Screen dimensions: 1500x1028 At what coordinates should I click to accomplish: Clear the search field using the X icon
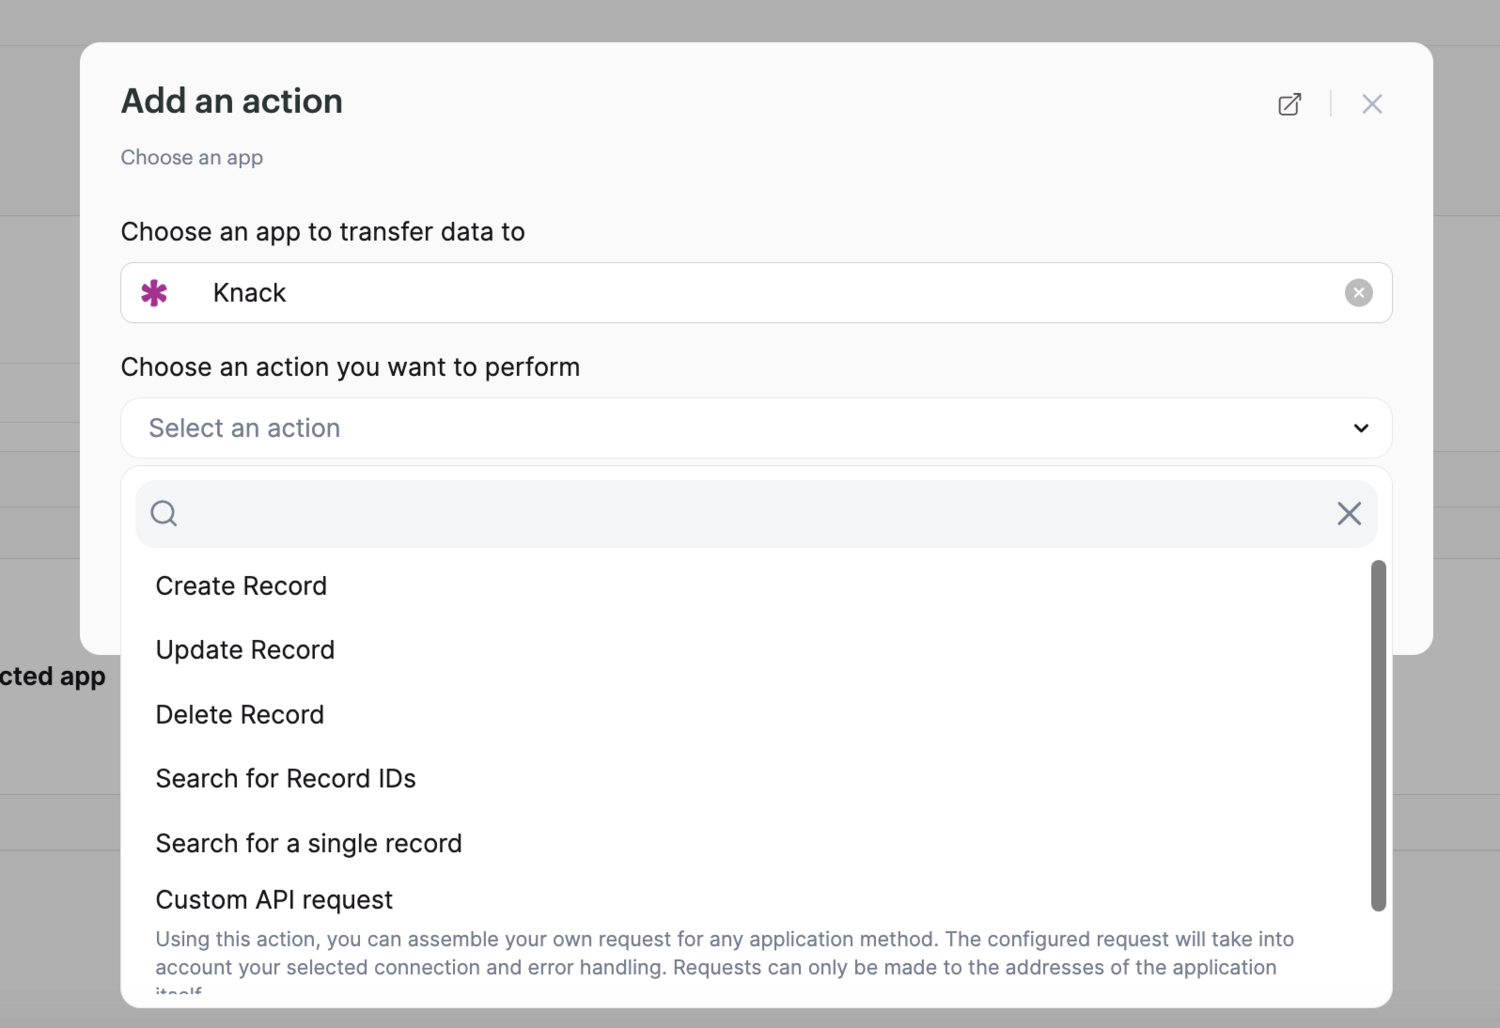1348,513
